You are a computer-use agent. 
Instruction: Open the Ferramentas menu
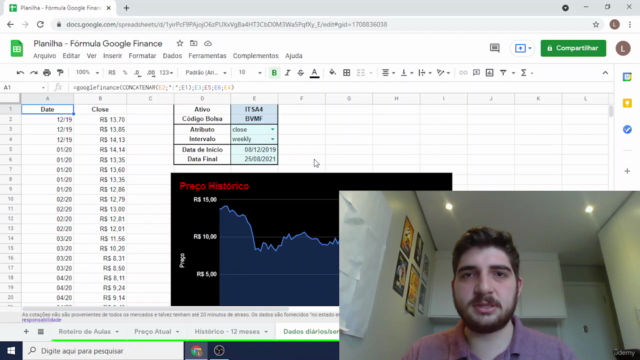207,56
